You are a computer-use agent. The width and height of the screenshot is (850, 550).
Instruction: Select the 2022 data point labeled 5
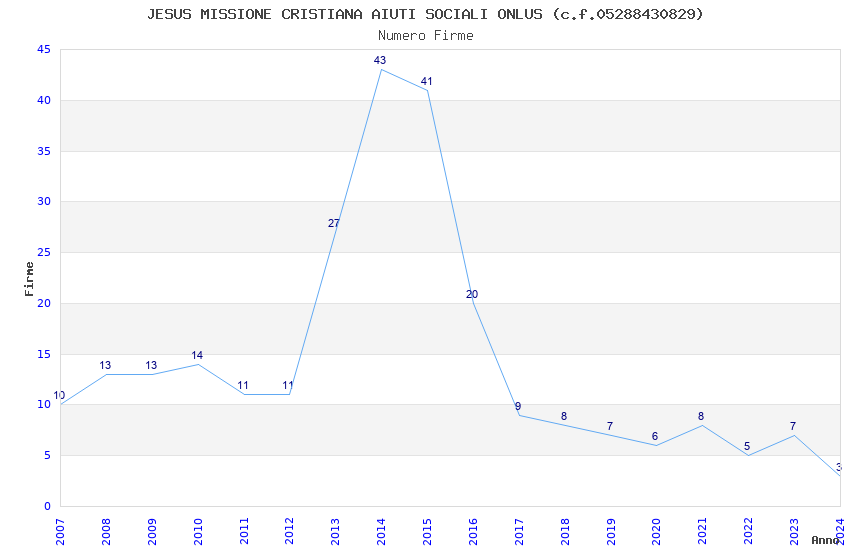coord(747,455)
